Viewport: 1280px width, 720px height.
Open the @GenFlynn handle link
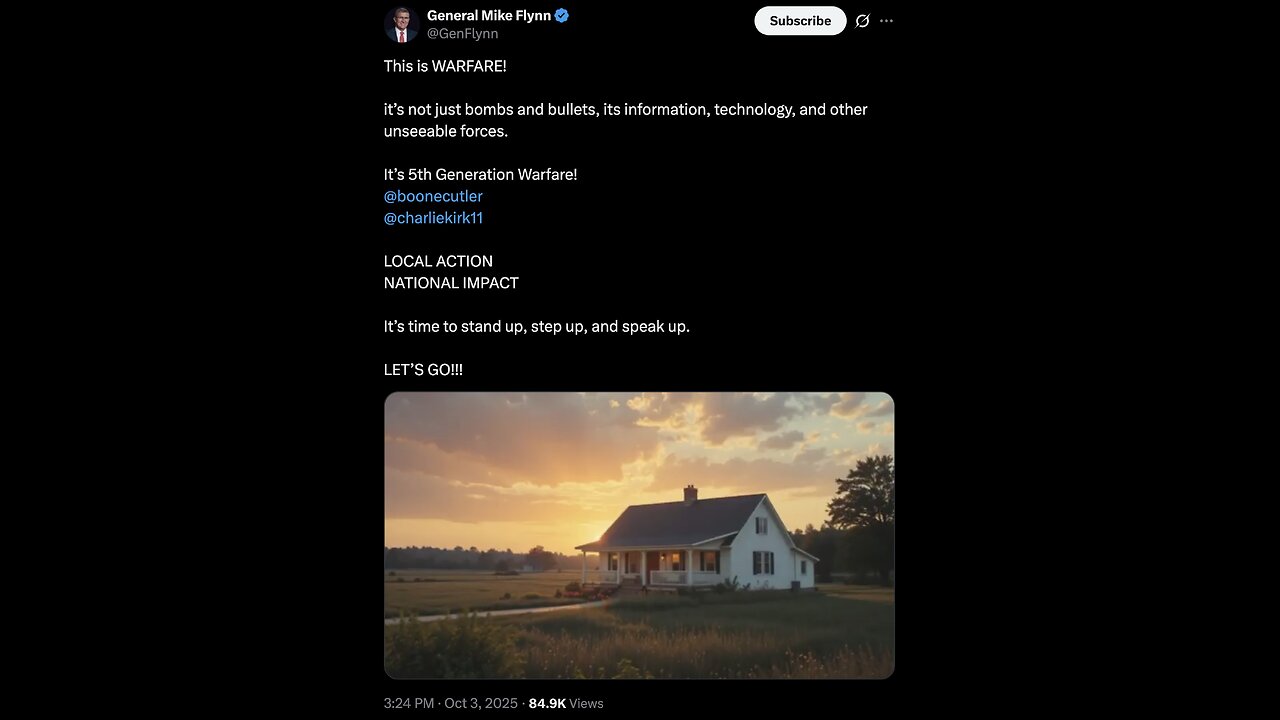pos(462,34)
